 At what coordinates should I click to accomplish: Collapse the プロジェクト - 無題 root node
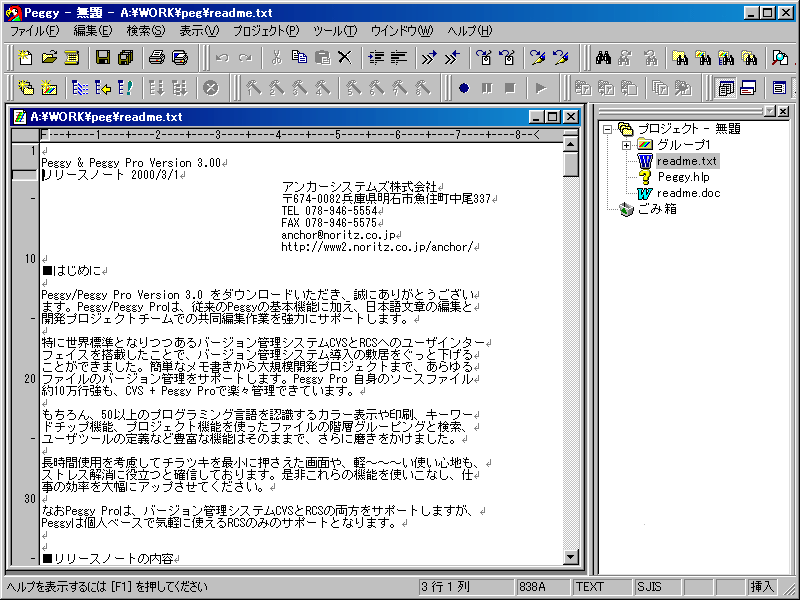point(607,129)
